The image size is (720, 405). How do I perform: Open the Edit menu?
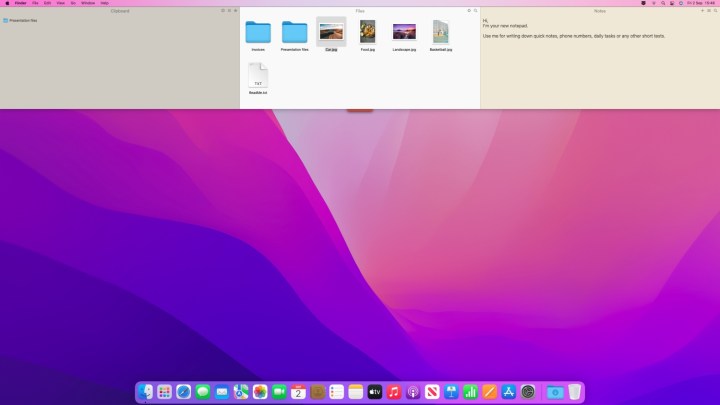point(47,3)
